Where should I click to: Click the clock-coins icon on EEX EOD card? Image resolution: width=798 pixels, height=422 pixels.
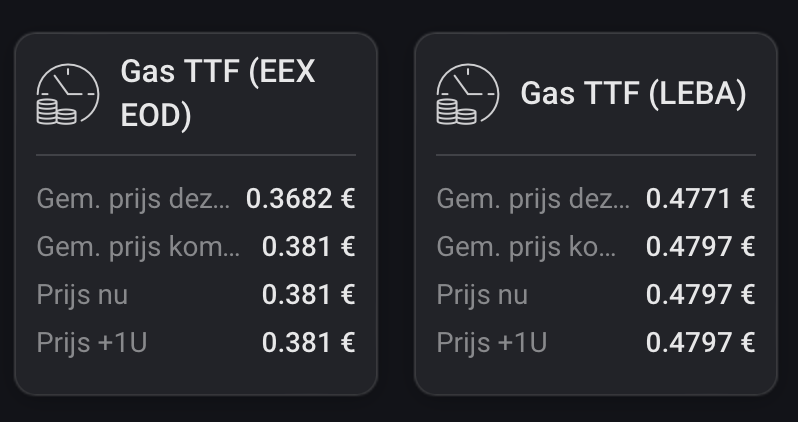click(67, 94)
